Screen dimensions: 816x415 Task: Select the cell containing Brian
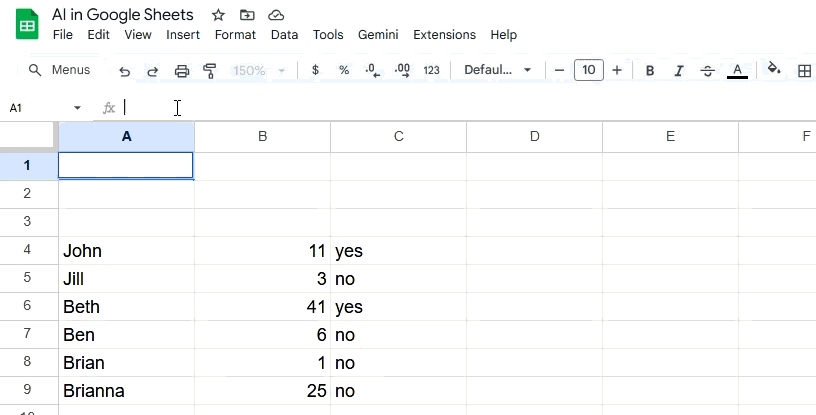pos(126,363)
